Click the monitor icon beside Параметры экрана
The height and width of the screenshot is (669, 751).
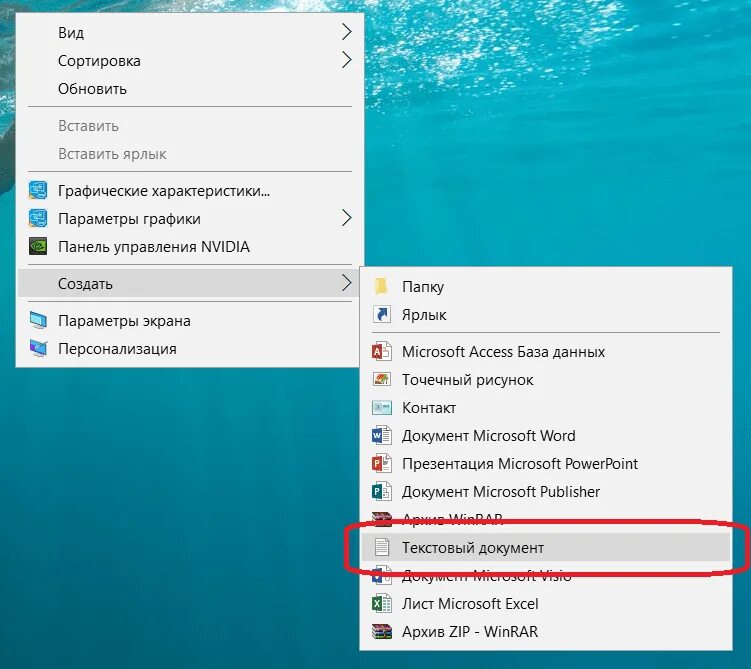[x=38, y=320]
